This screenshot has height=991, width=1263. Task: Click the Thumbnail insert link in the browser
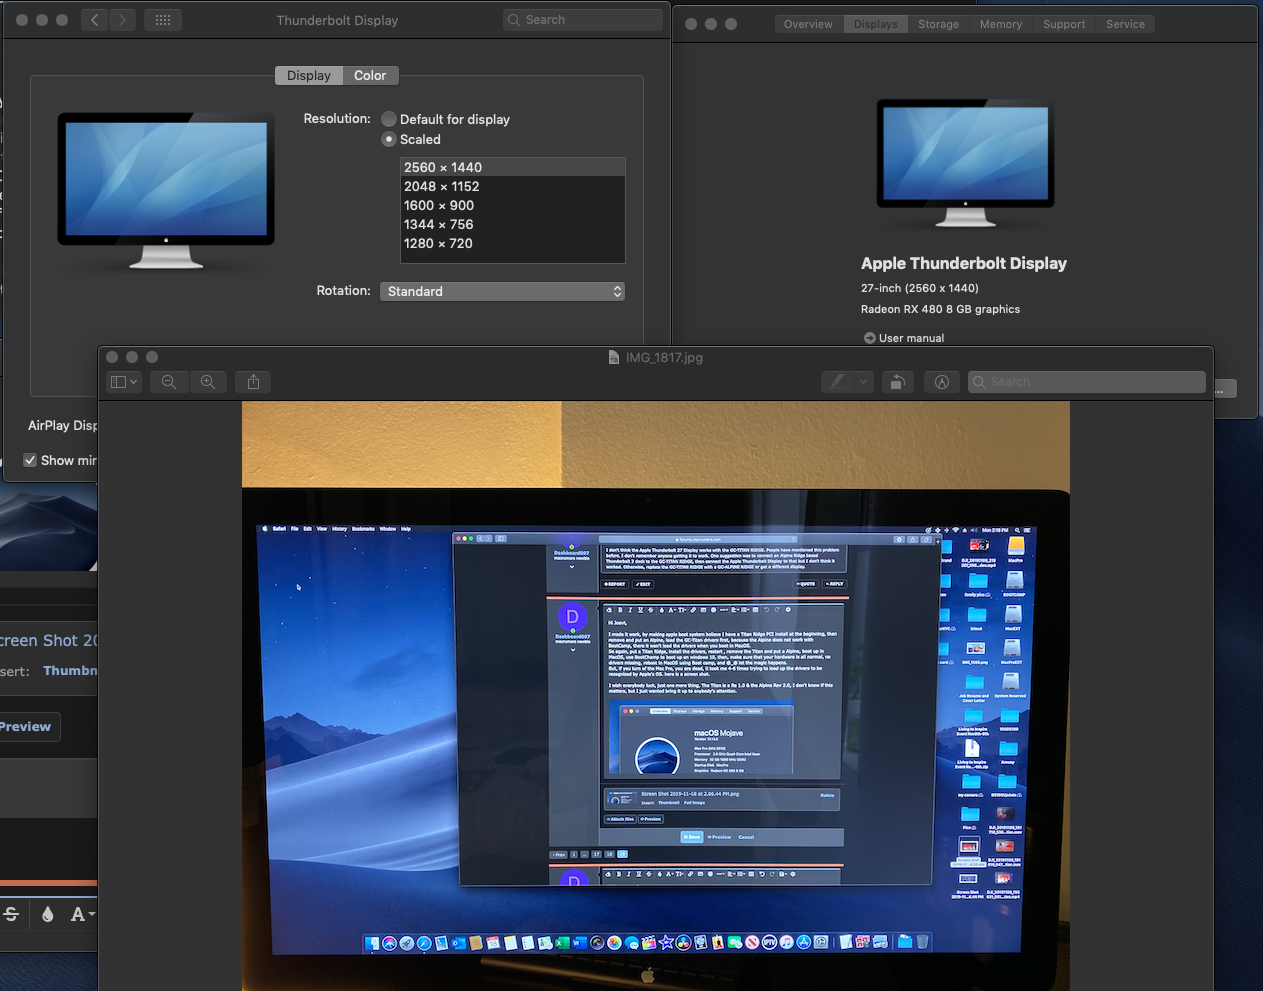tap(70, 671)
